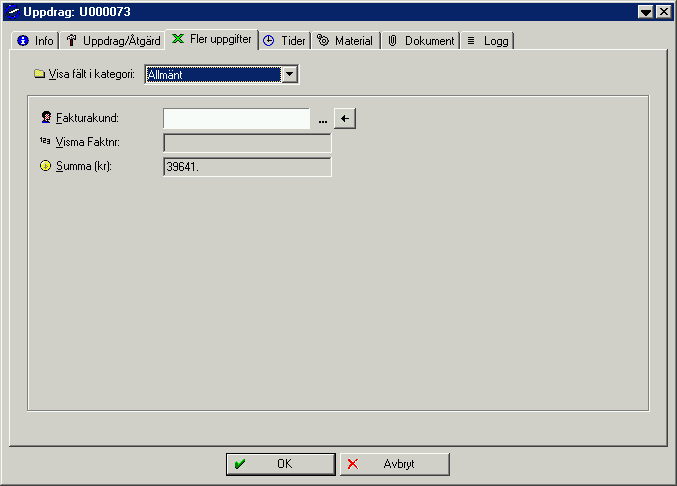The width and height of the screenshot is (677, 486).
Task: Confirm with the OK button
Action: (x=281, y=464)
